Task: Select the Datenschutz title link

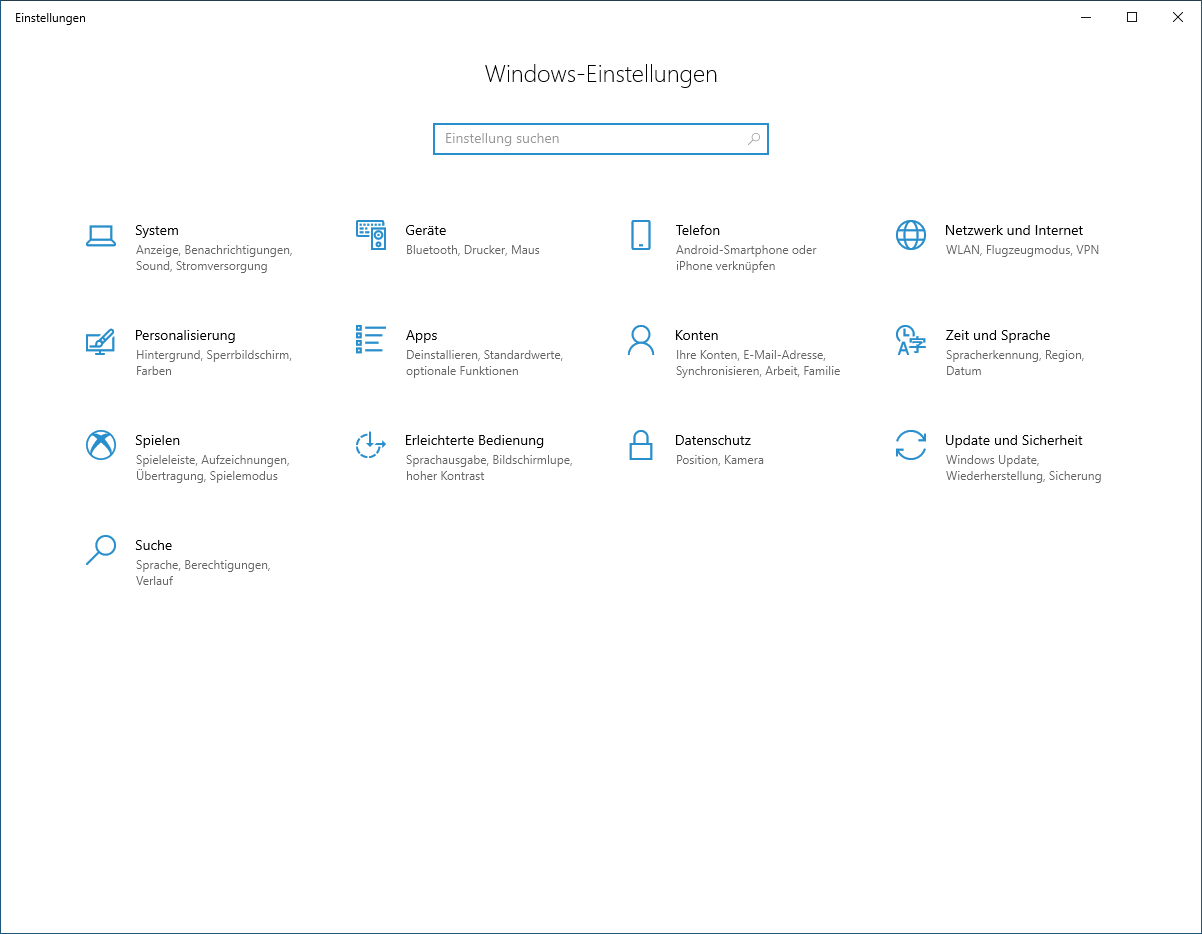Action: (713, 440)
